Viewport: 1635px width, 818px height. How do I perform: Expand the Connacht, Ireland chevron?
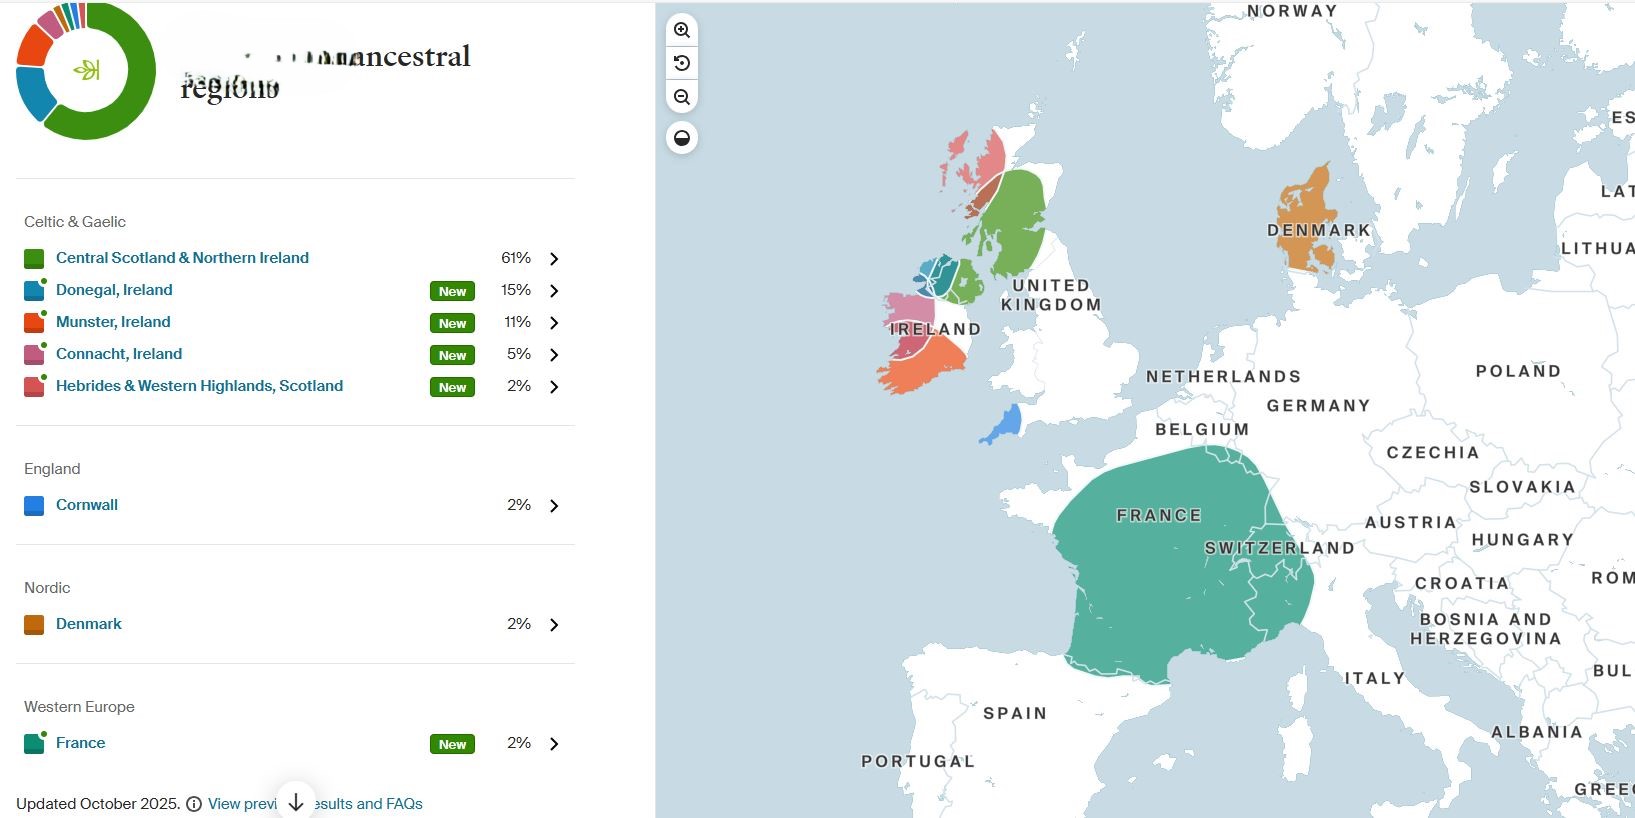pyautogui.click(x=554, y=355)
